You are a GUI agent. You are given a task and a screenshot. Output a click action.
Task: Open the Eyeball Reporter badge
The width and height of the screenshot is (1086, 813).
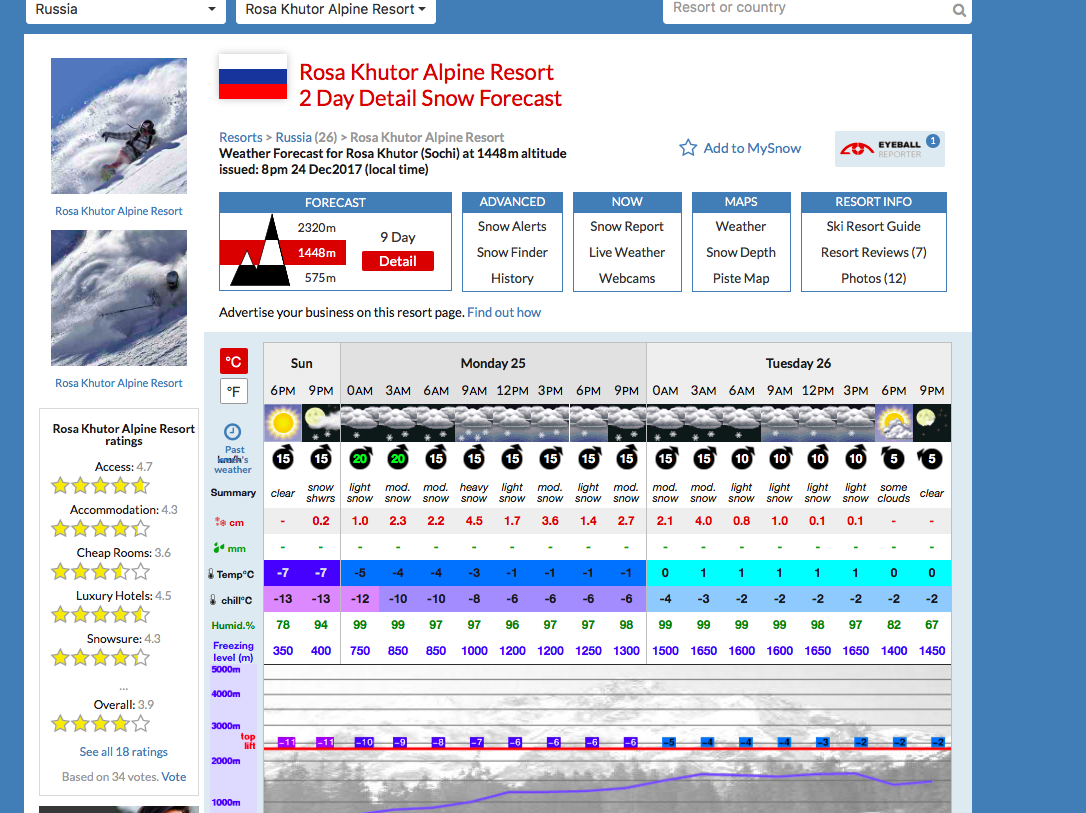(889, 149)
